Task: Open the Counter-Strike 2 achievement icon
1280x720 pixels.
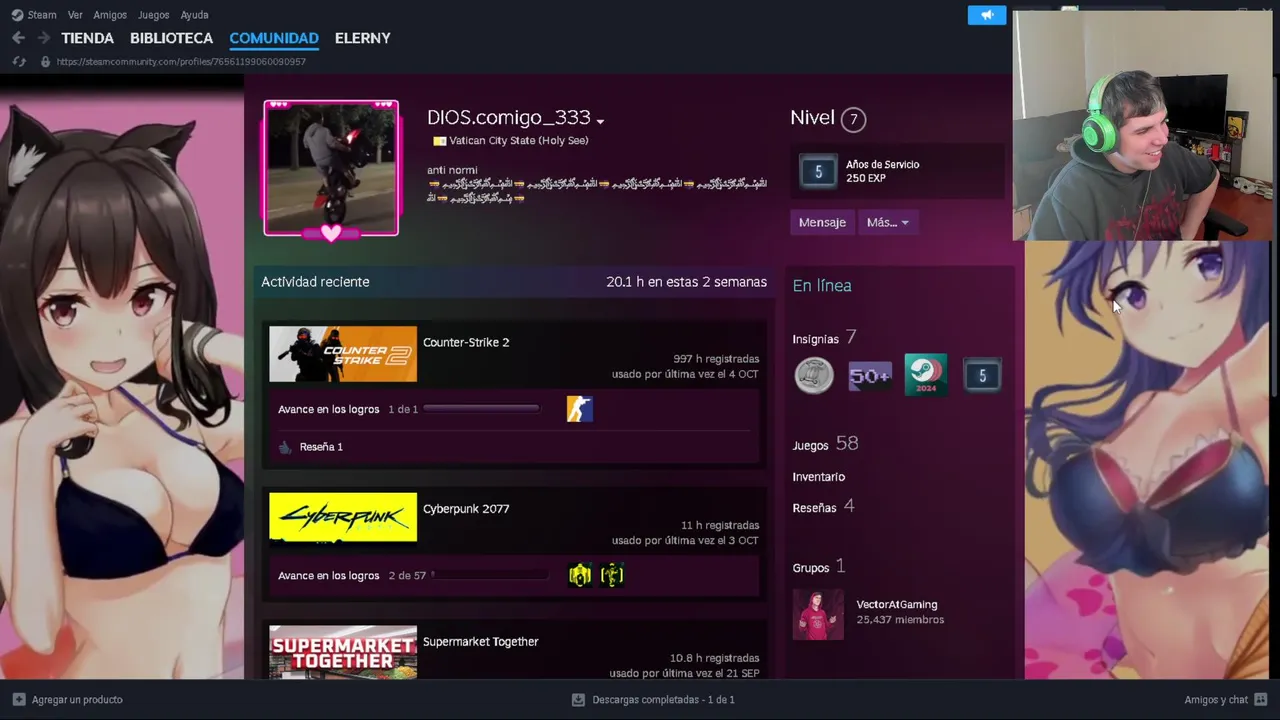Action: point(580,409)
